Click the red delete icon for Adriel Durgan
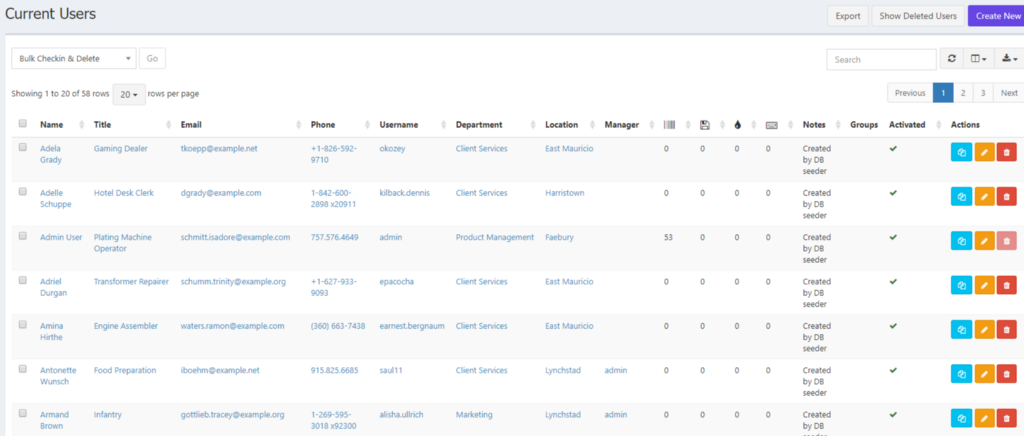The height and width of the screenshot is (436, 1024). pyautogui.click(x=1007, y=286)
